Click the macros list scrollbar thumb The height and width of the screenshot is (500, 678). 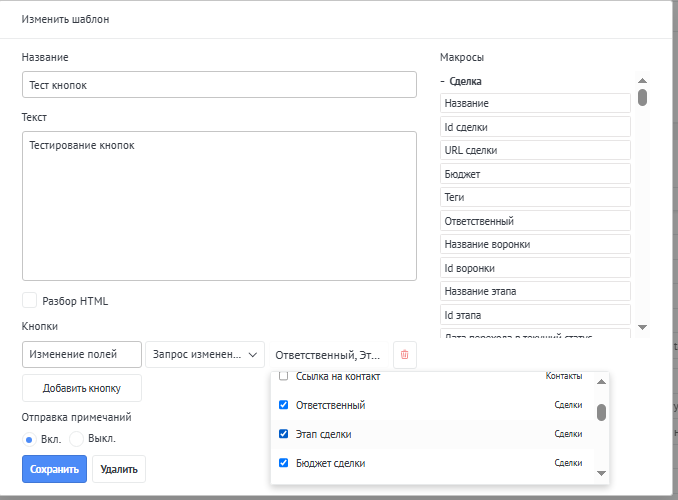[x=643, y=97]
